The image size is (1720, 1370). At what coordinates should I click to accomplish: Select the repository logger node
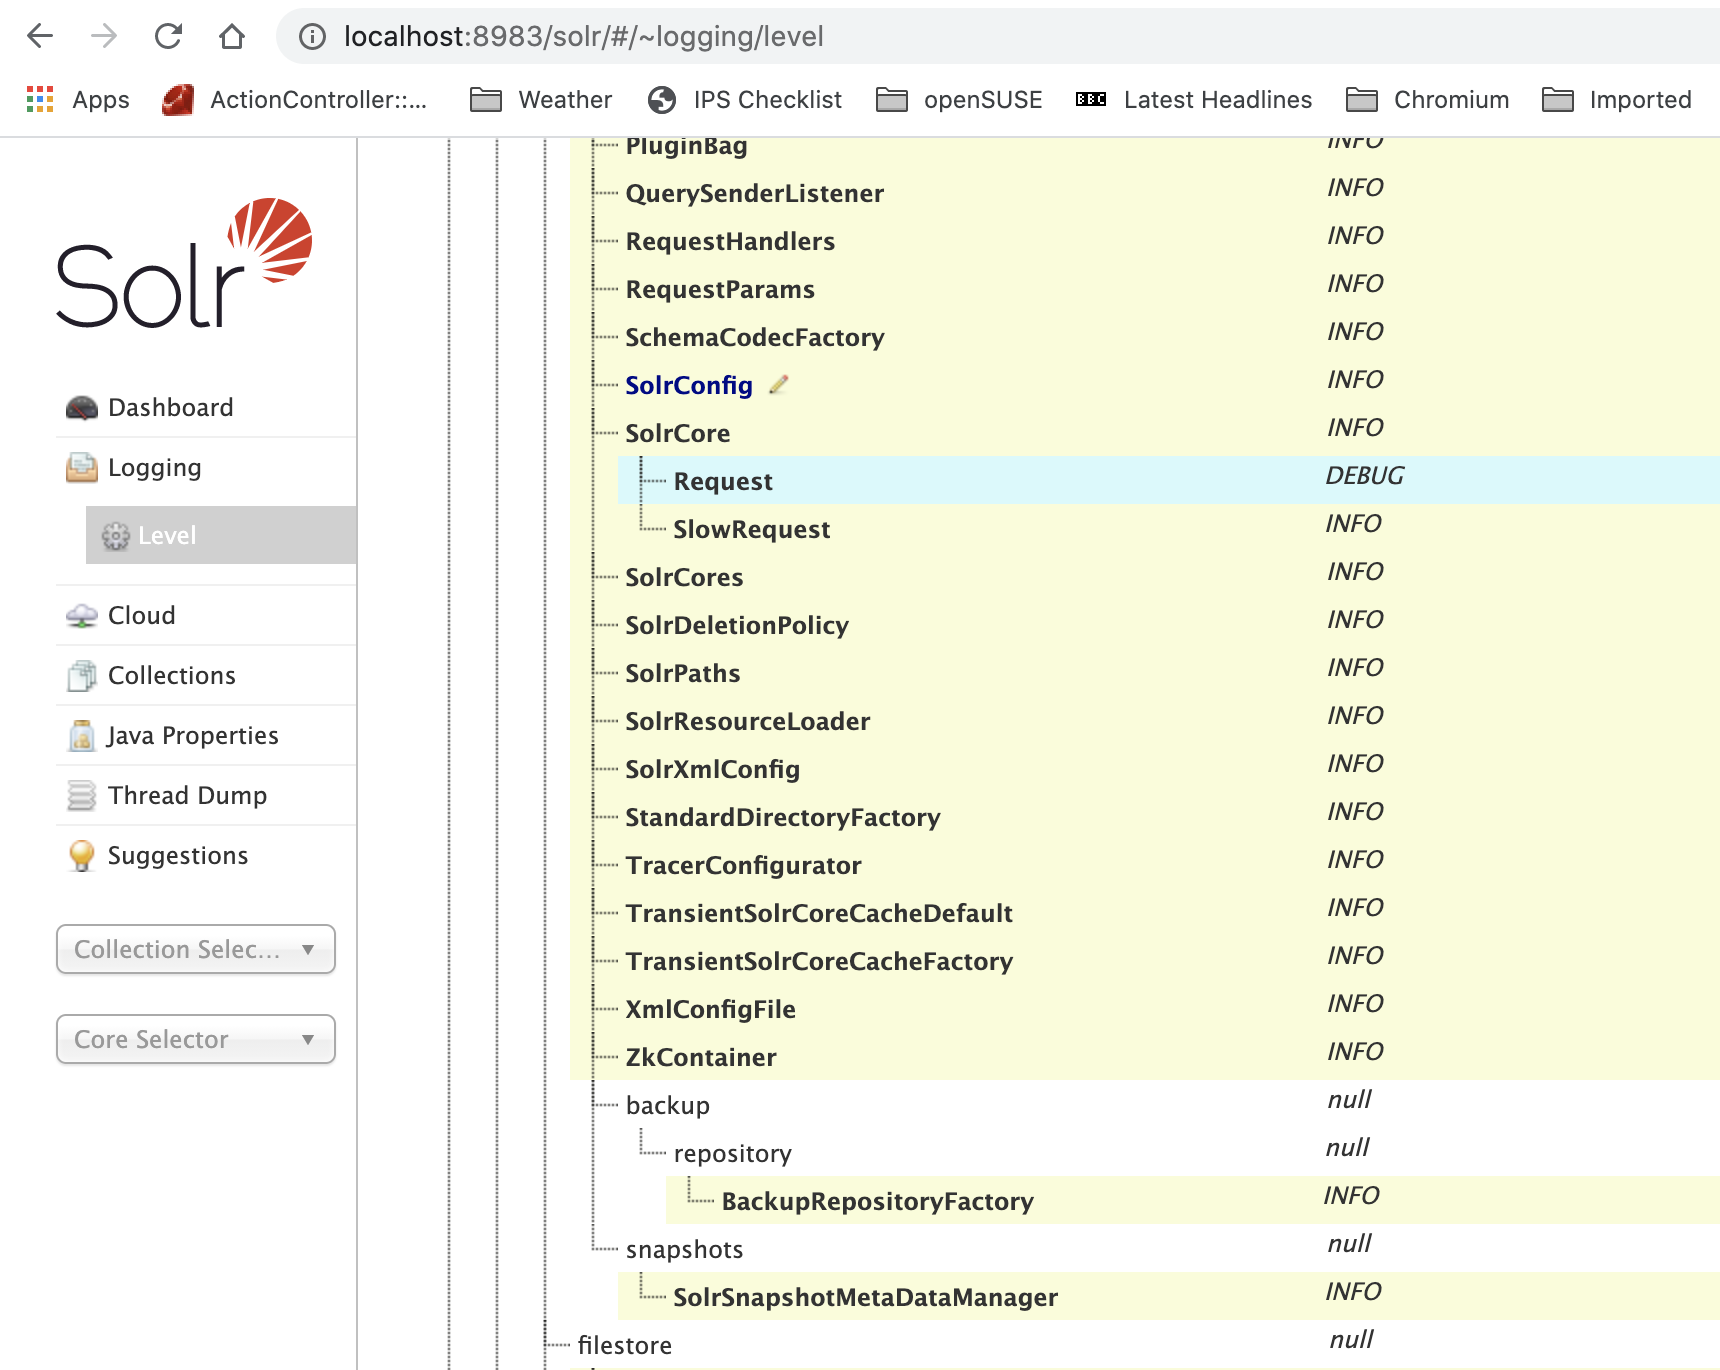click(x=733, y=1153)
